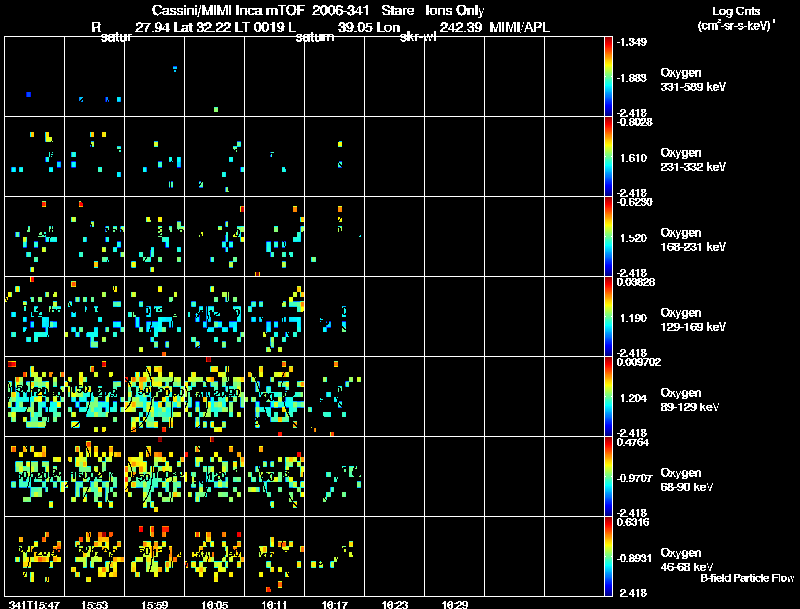The width and height of the screenshot is (800, 609).
Task: Click the 0.03828 color scale value
Action: pos(636,282)
